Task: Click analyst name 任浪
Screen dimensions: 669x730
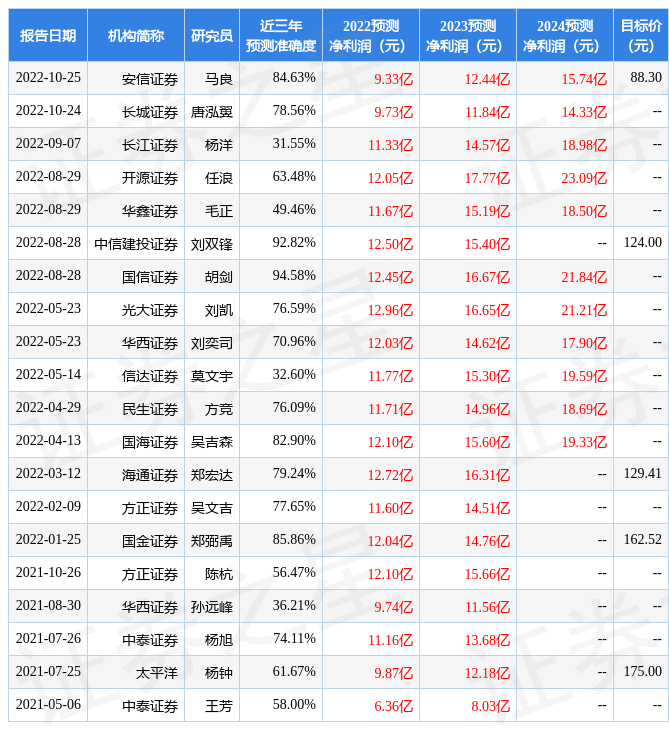Action: [x=219, y=178]
